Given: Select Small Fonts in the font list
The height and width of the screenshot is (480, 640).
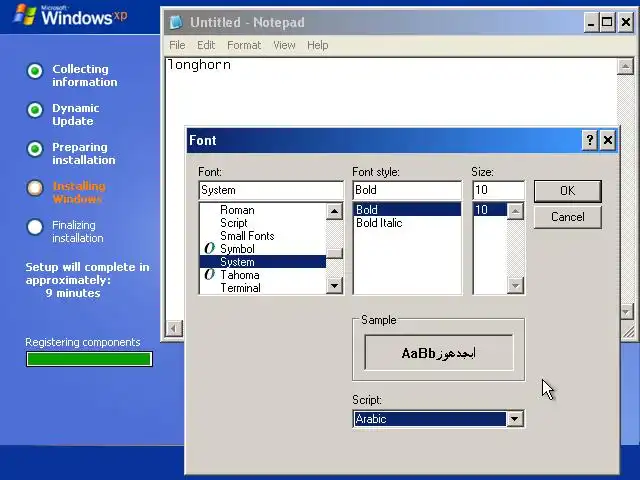Looking at the screenshot, I should point(247,236).
